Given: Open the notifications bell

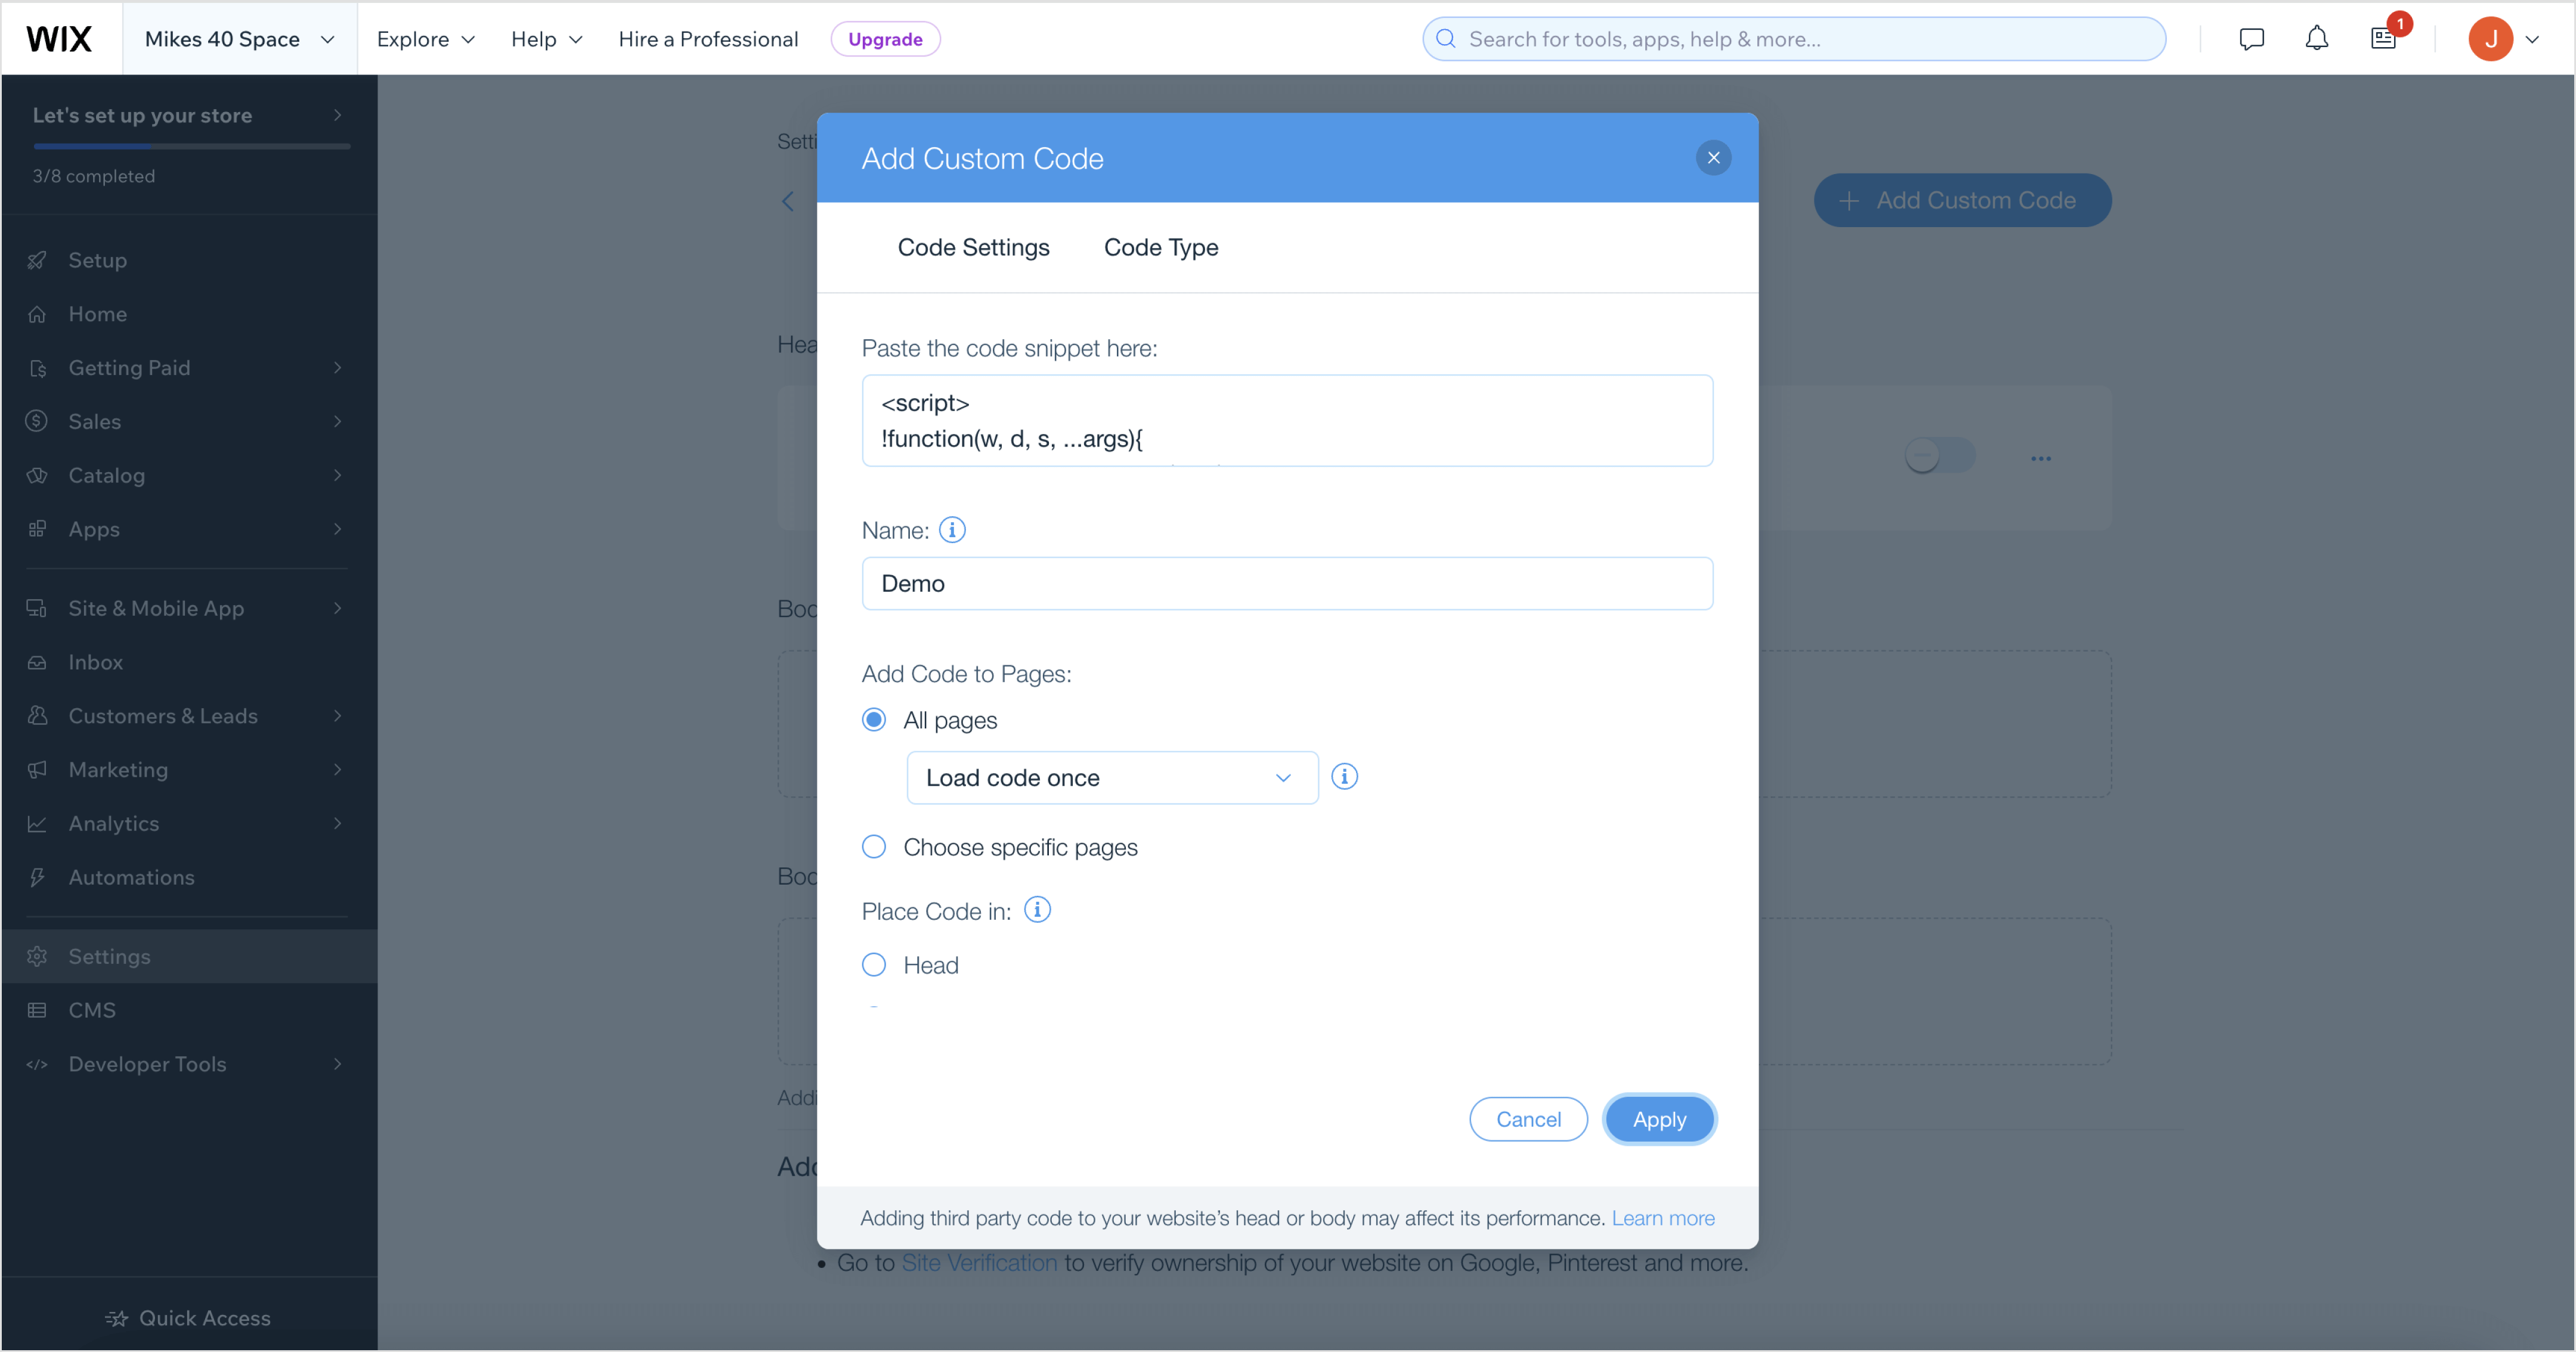Looking at the screenshot, I should click(x=2316, y=39).
